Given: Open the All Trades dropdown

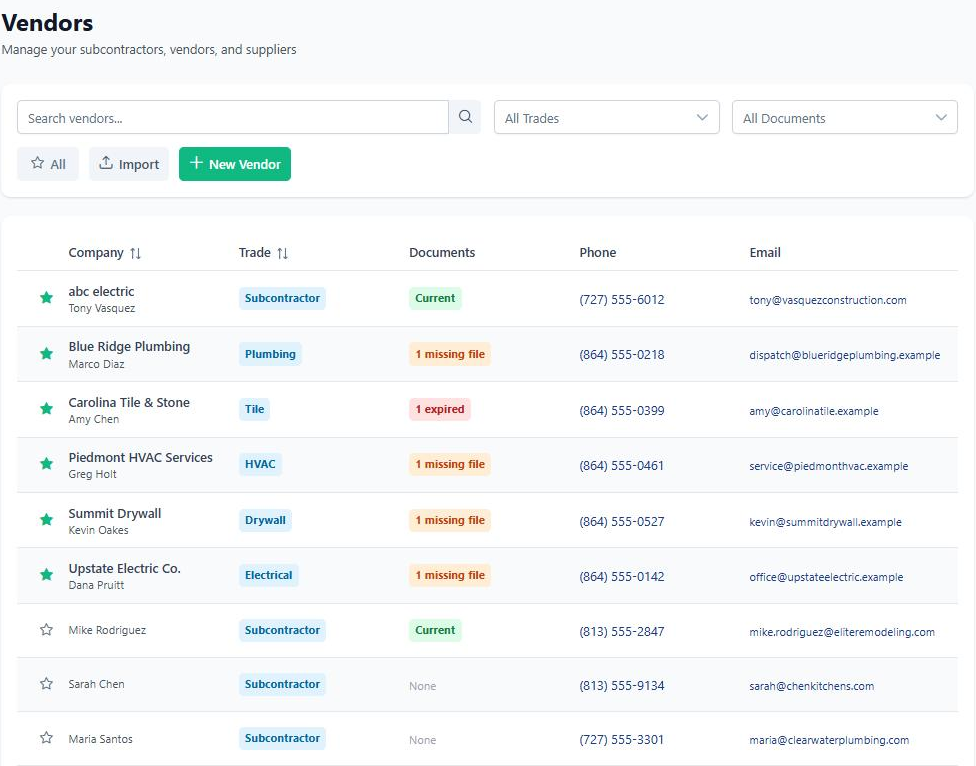Looking at the screenshot, I should pyautogui.click(x=606, y=118).
